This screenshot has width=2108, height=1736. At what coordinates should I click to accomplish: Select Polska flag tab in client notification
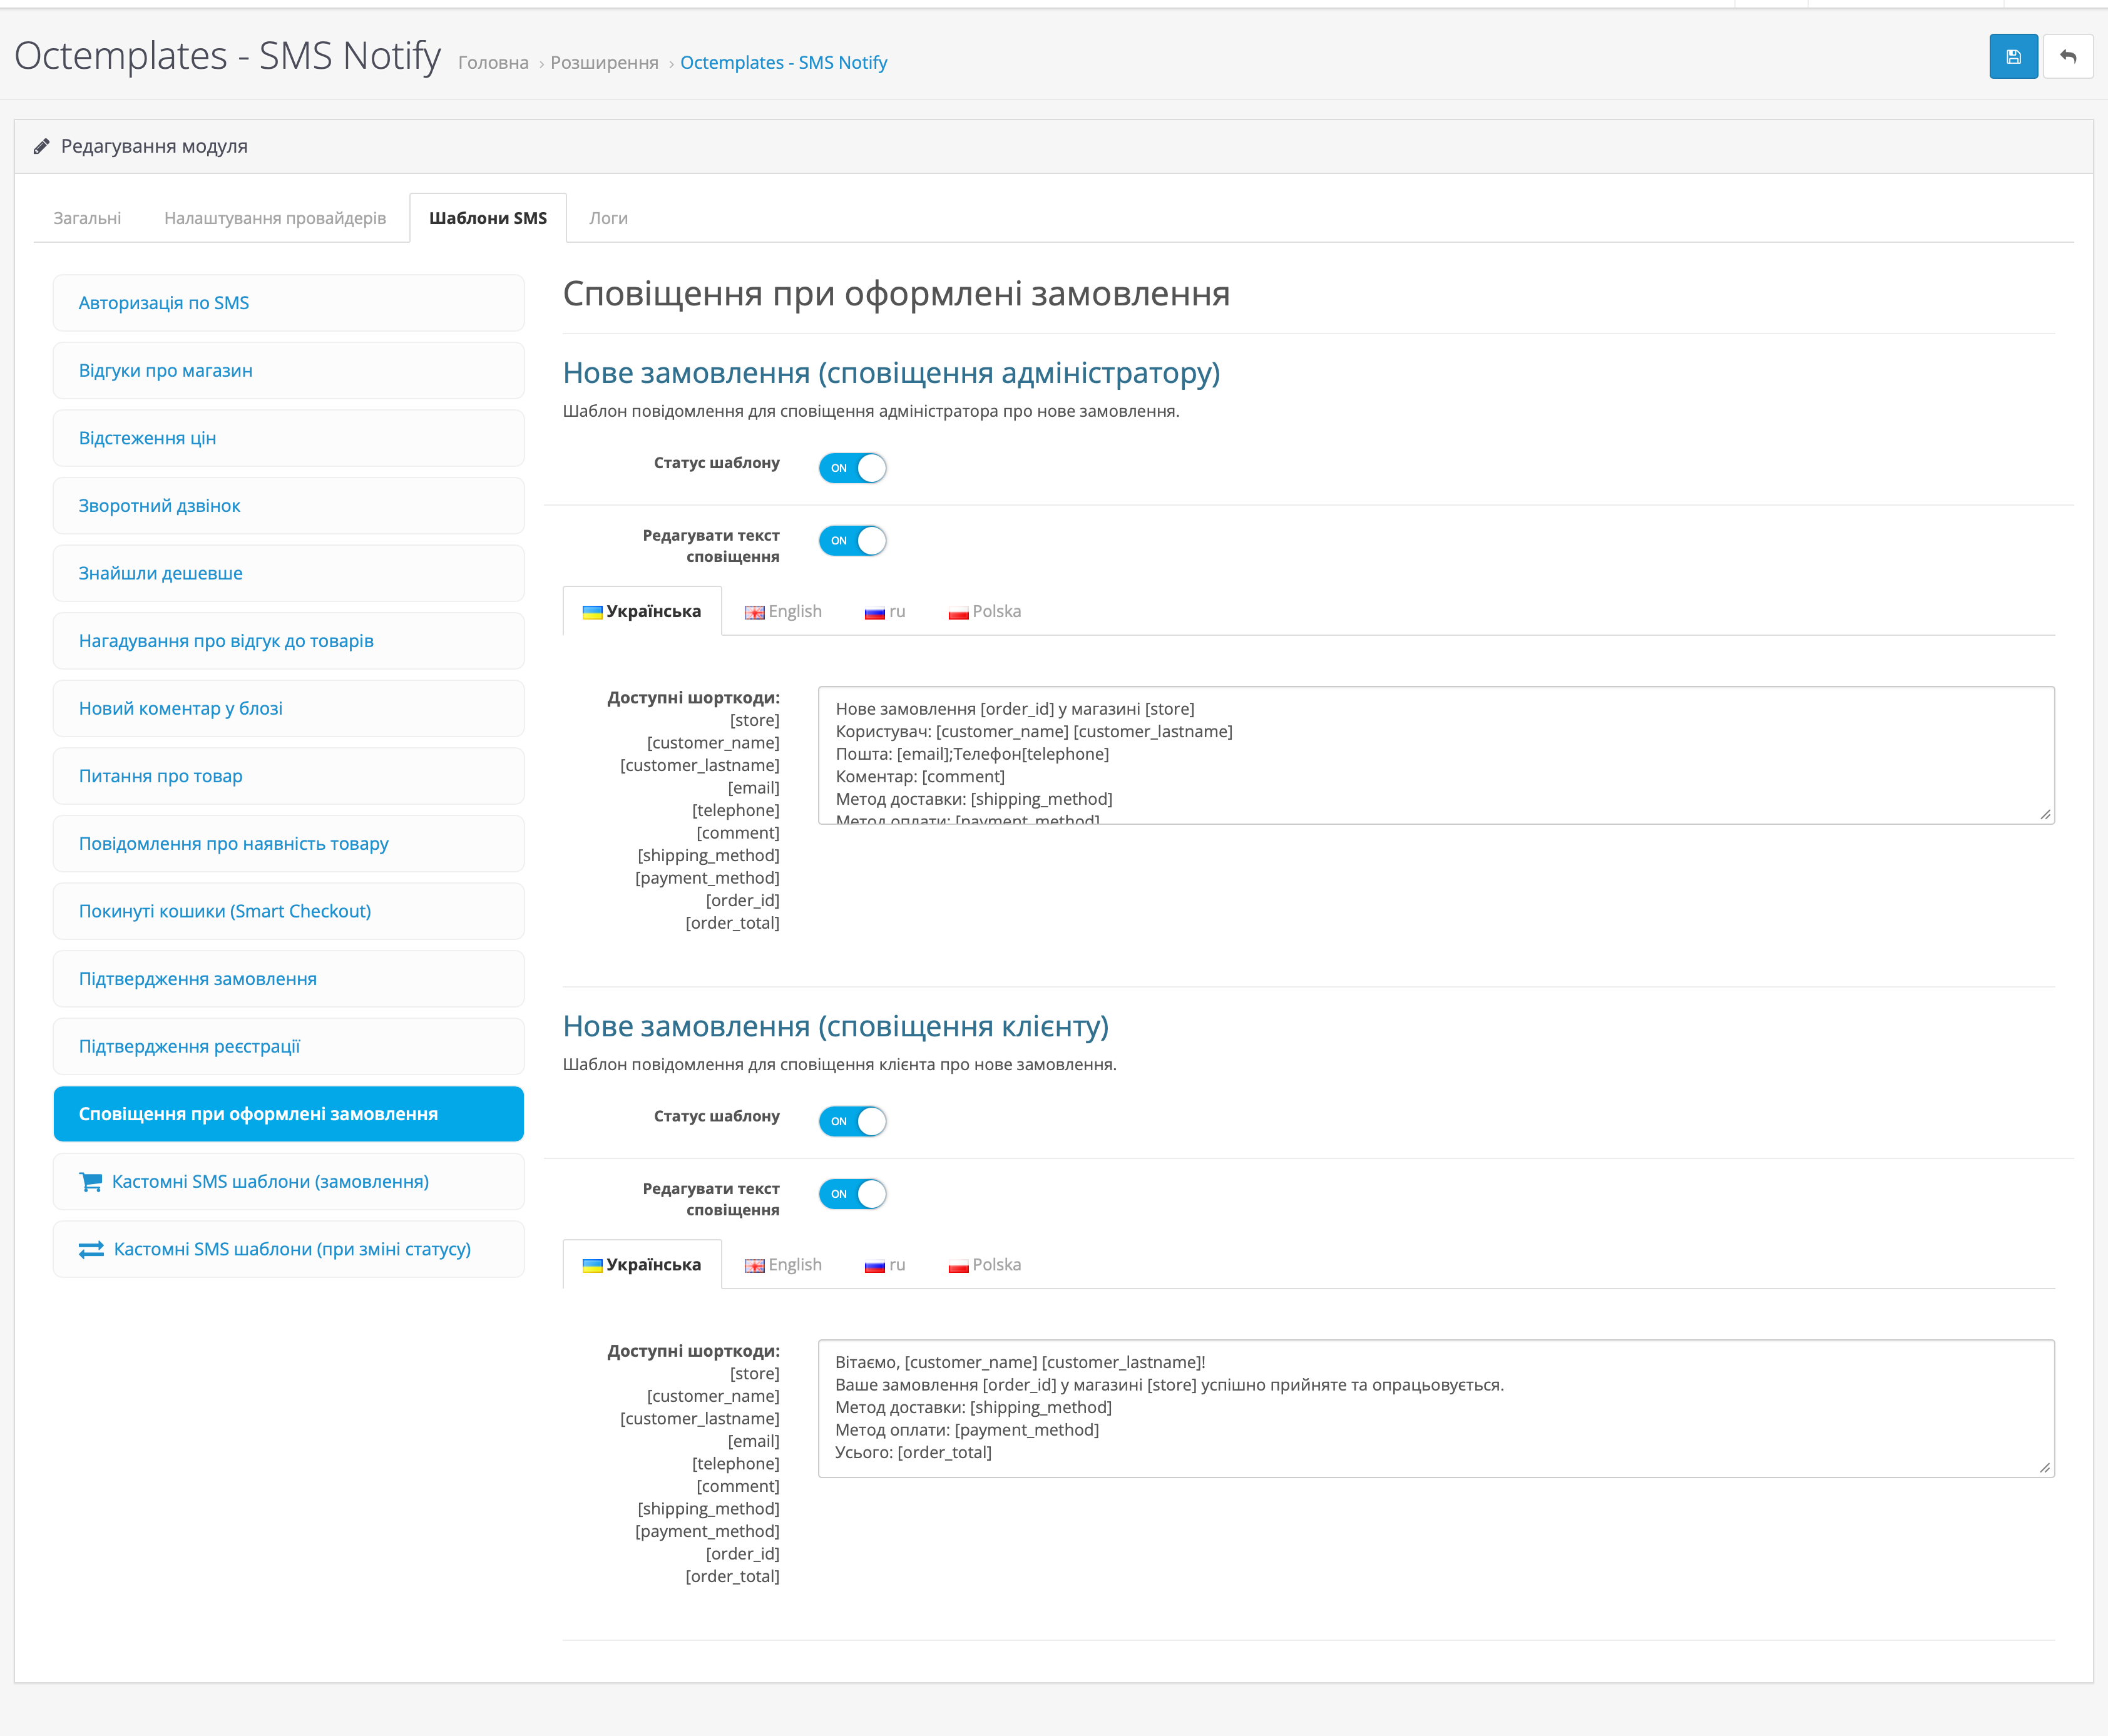tap(985, 1265)
